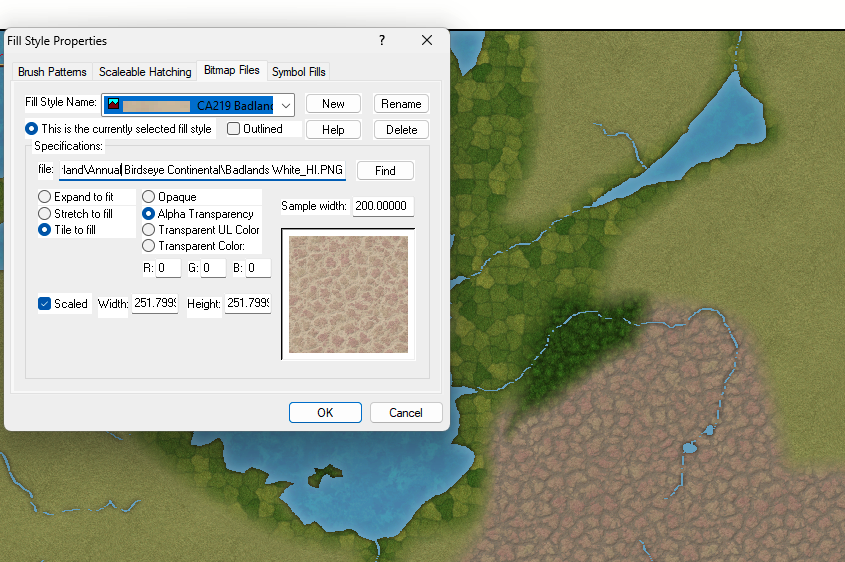This screenshot has height=562, width=845.
Task: Click the Delete fill style button
Action: coord(401,130)
